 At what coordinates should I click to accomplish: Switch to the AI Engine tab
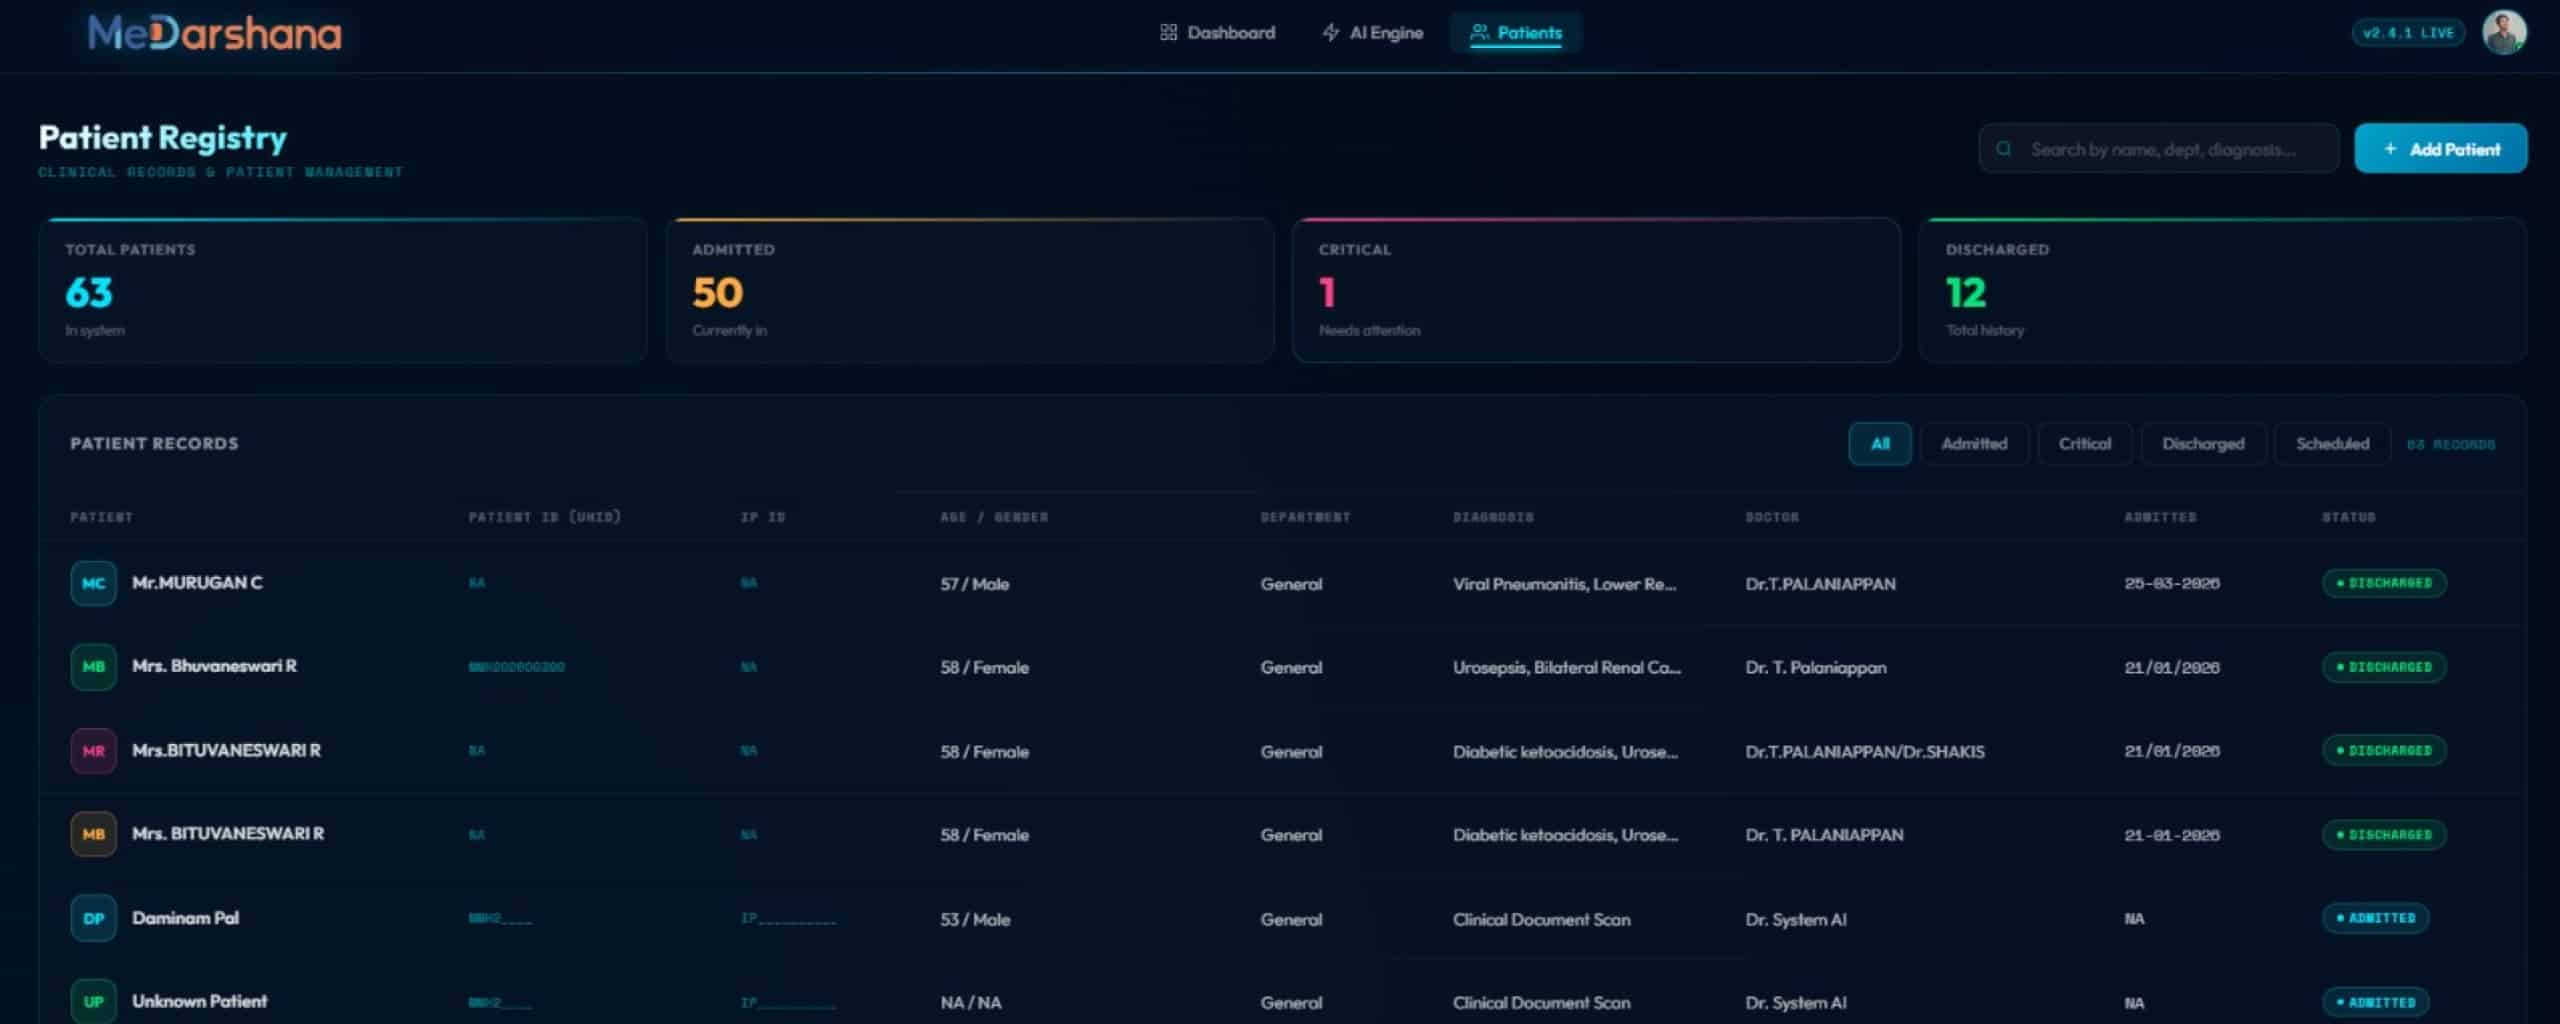(x=1372, y=33)
